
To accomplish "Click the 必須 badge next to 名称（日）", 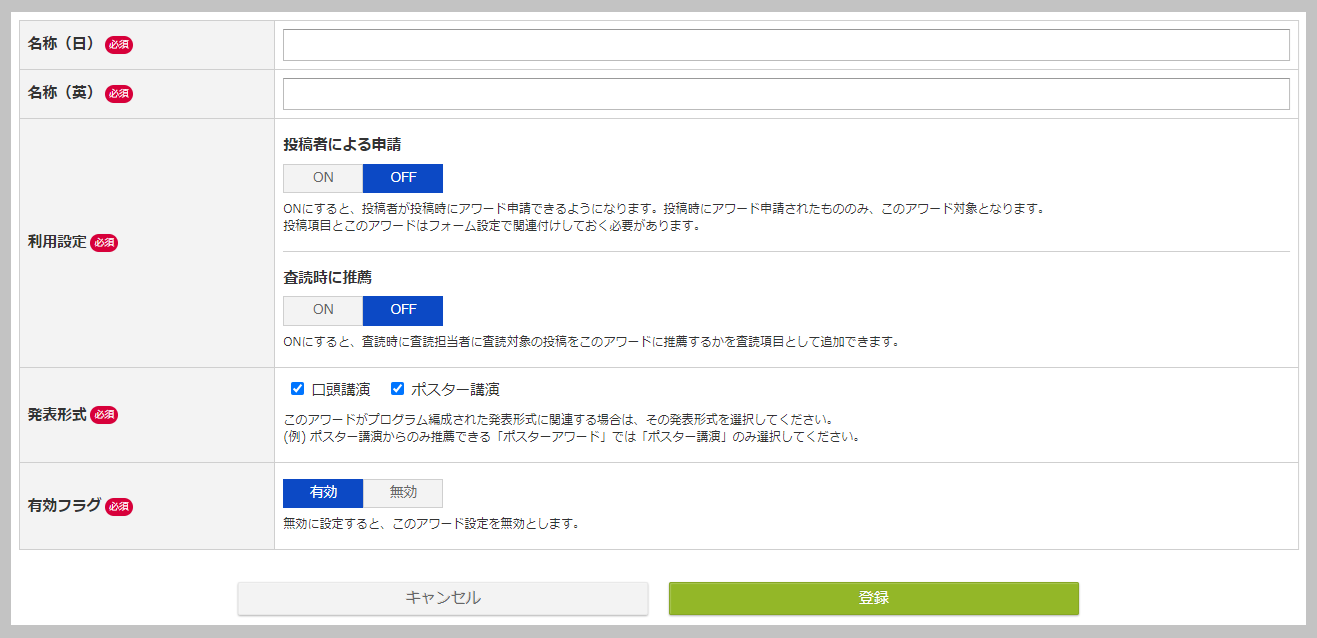I will click(118, 44).
